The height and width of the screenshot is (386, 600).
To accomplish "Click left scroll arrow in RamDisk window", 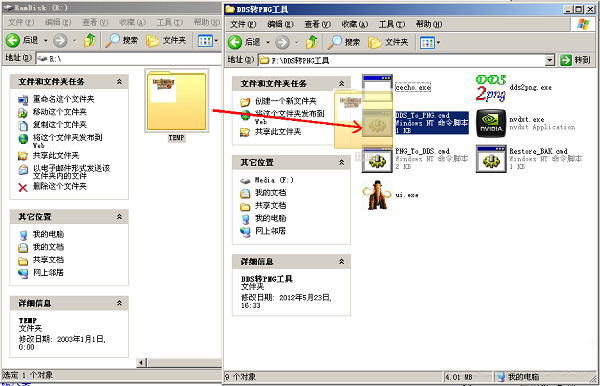I will tap(141, 362).
